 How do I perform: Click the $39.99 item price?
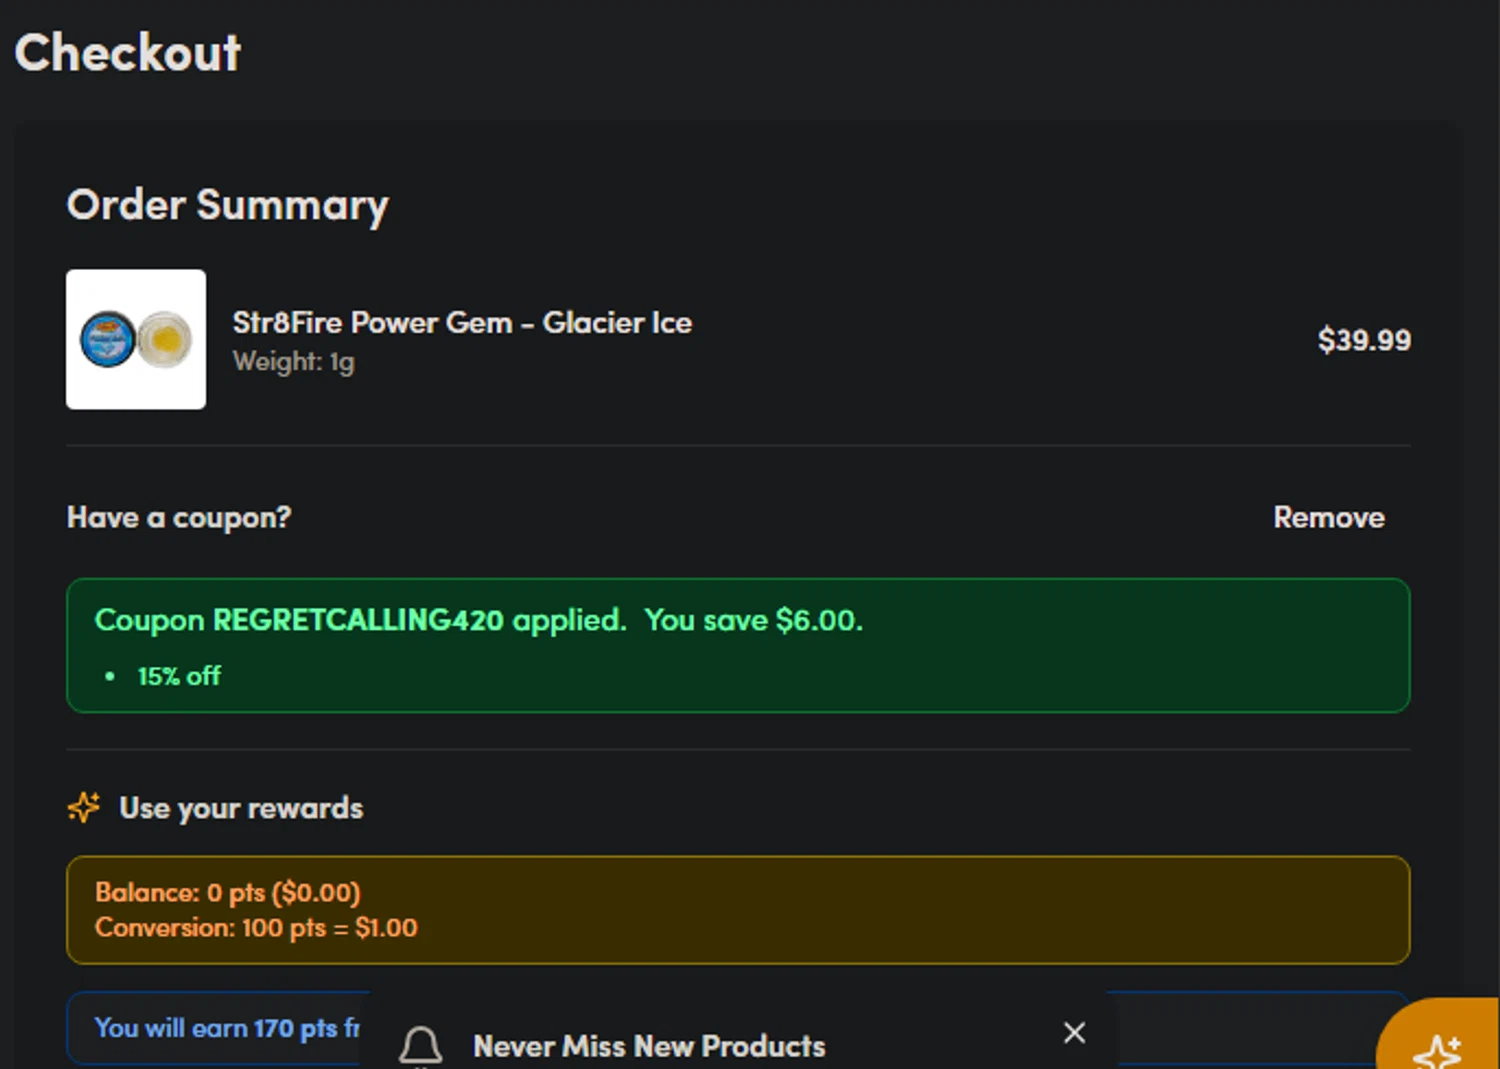(x=1364, y=340)
